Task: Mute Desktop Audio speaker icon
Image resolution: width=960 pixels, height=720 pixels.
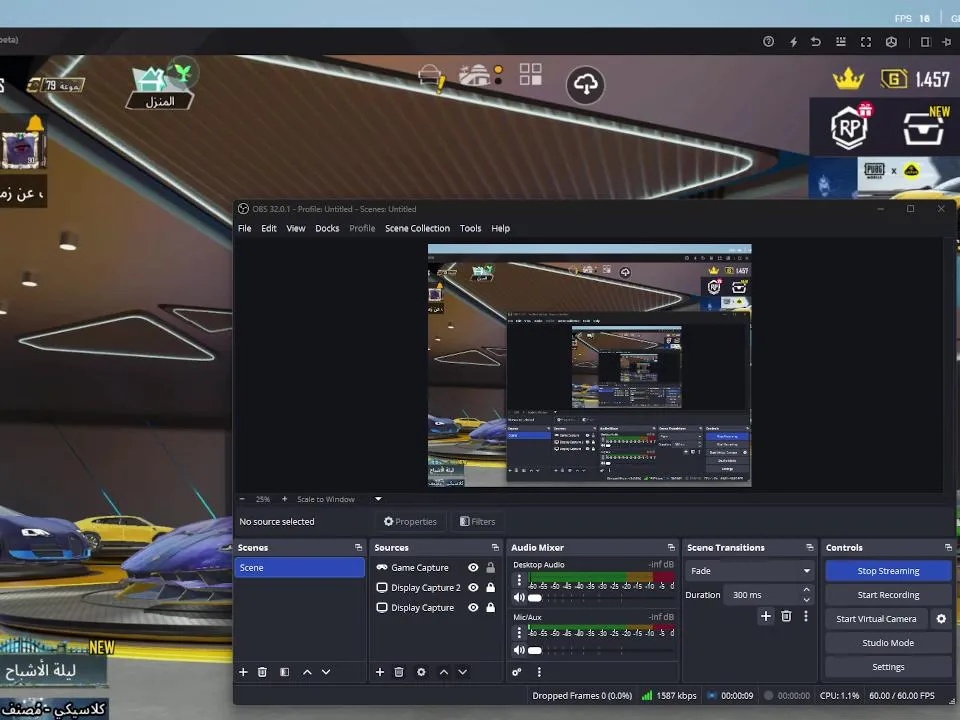Action: point(519,598)
